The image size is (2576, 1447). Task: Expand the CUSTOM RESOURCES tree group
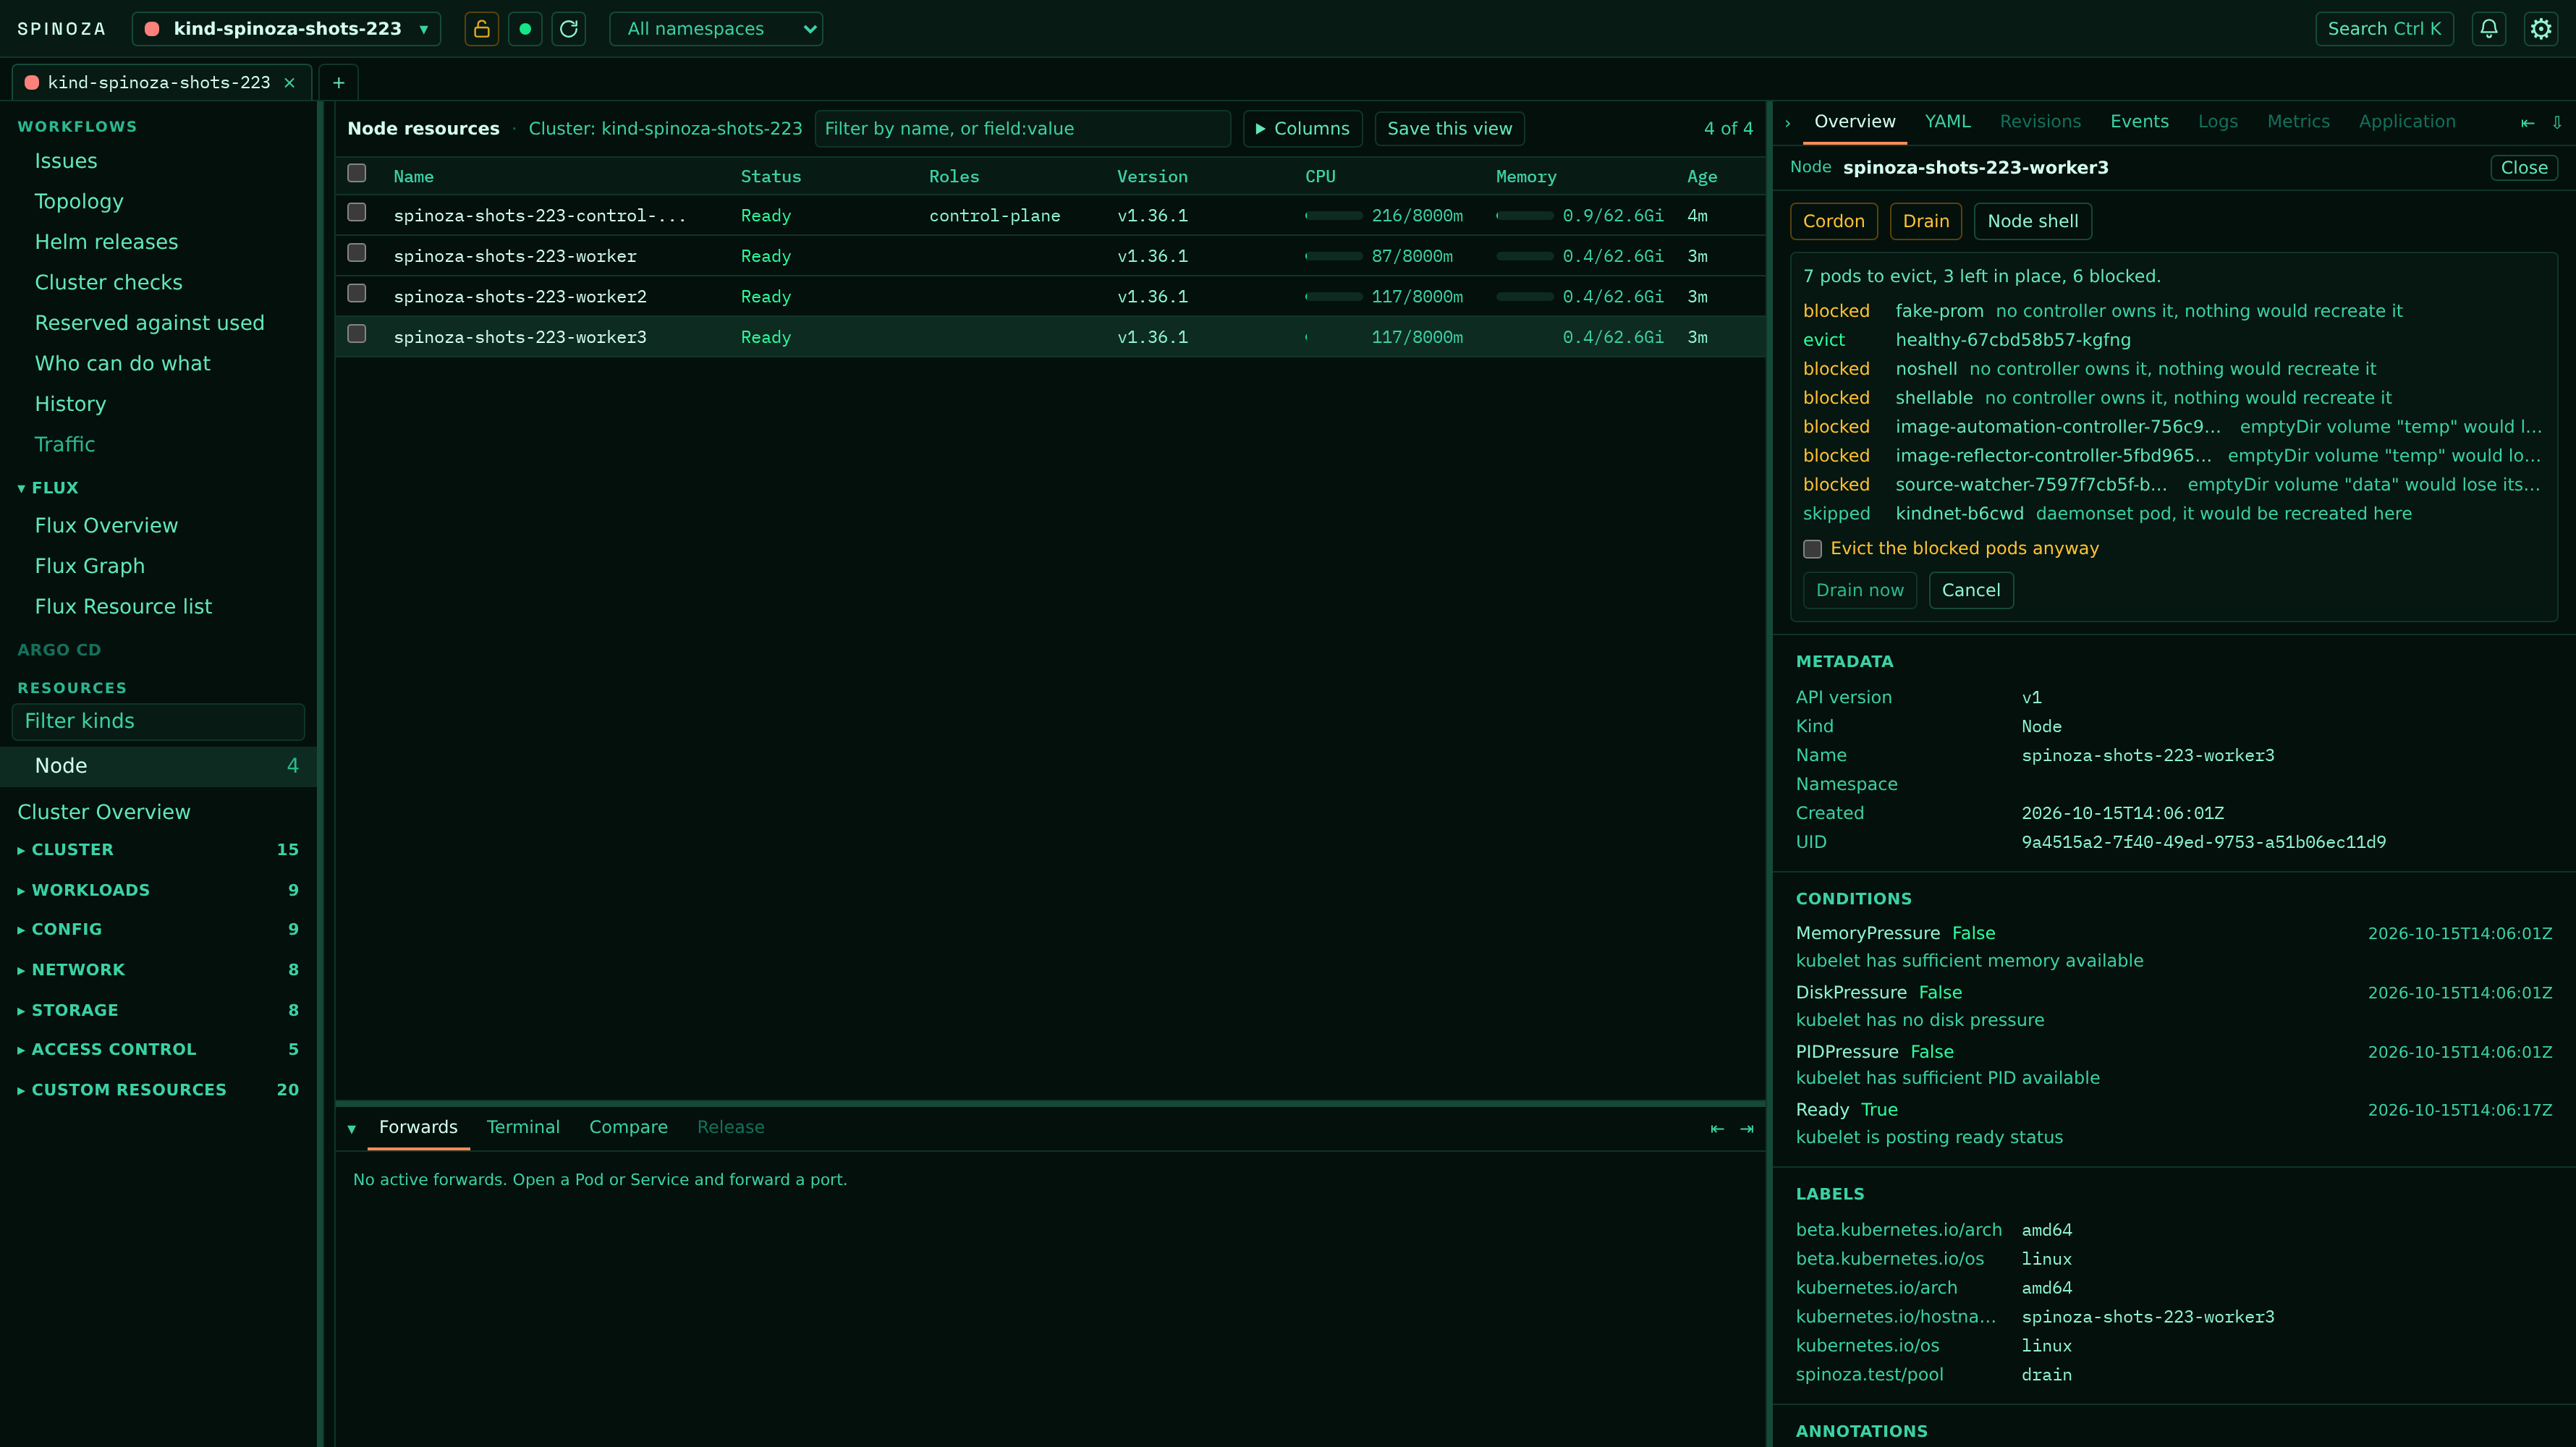coord(129,1090)
